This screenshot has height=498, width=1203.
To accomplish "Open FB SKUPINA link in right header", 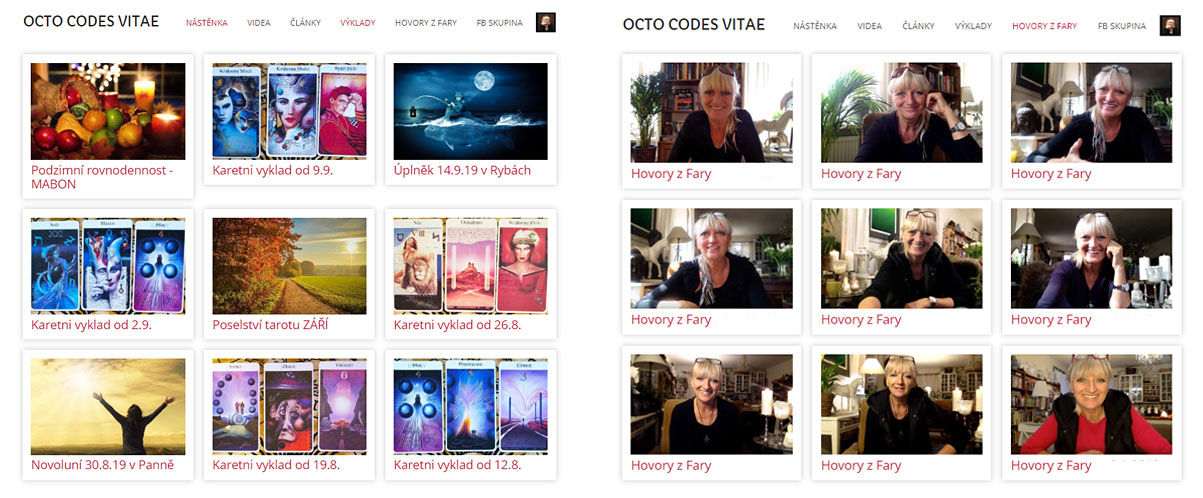I will pos(1122,26).
